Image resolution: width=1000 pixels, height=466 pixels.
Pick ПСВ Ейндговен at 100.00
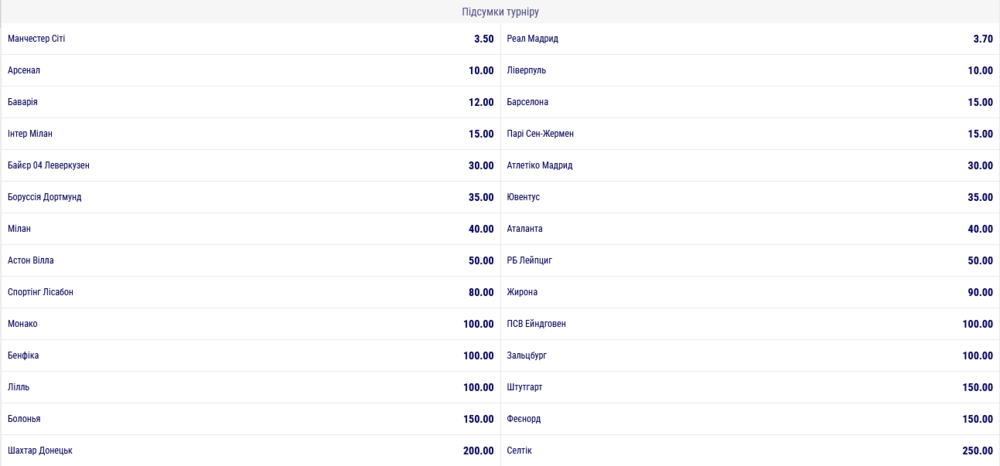pos(750,324)
